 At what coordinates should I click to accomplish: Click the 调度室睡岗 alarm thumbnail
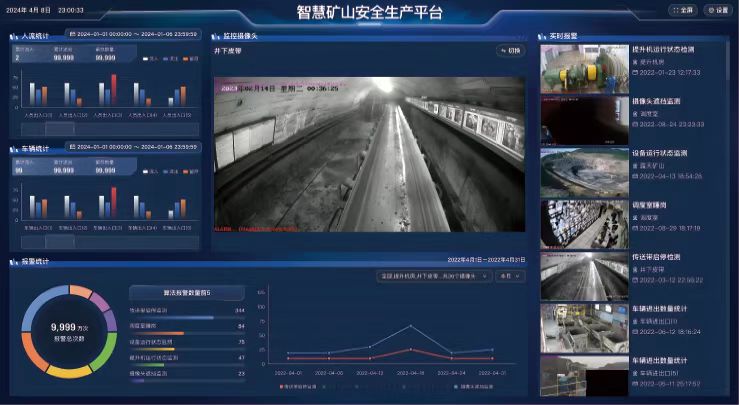click(584, 225)
